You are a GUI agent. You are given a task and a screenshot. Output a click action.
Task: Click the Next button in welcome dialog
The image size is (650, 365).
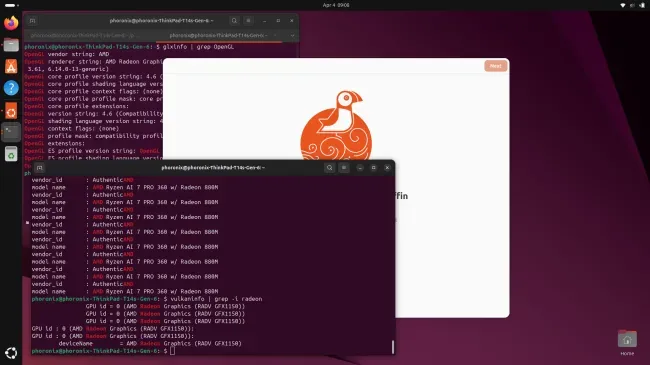click(495, 66)
